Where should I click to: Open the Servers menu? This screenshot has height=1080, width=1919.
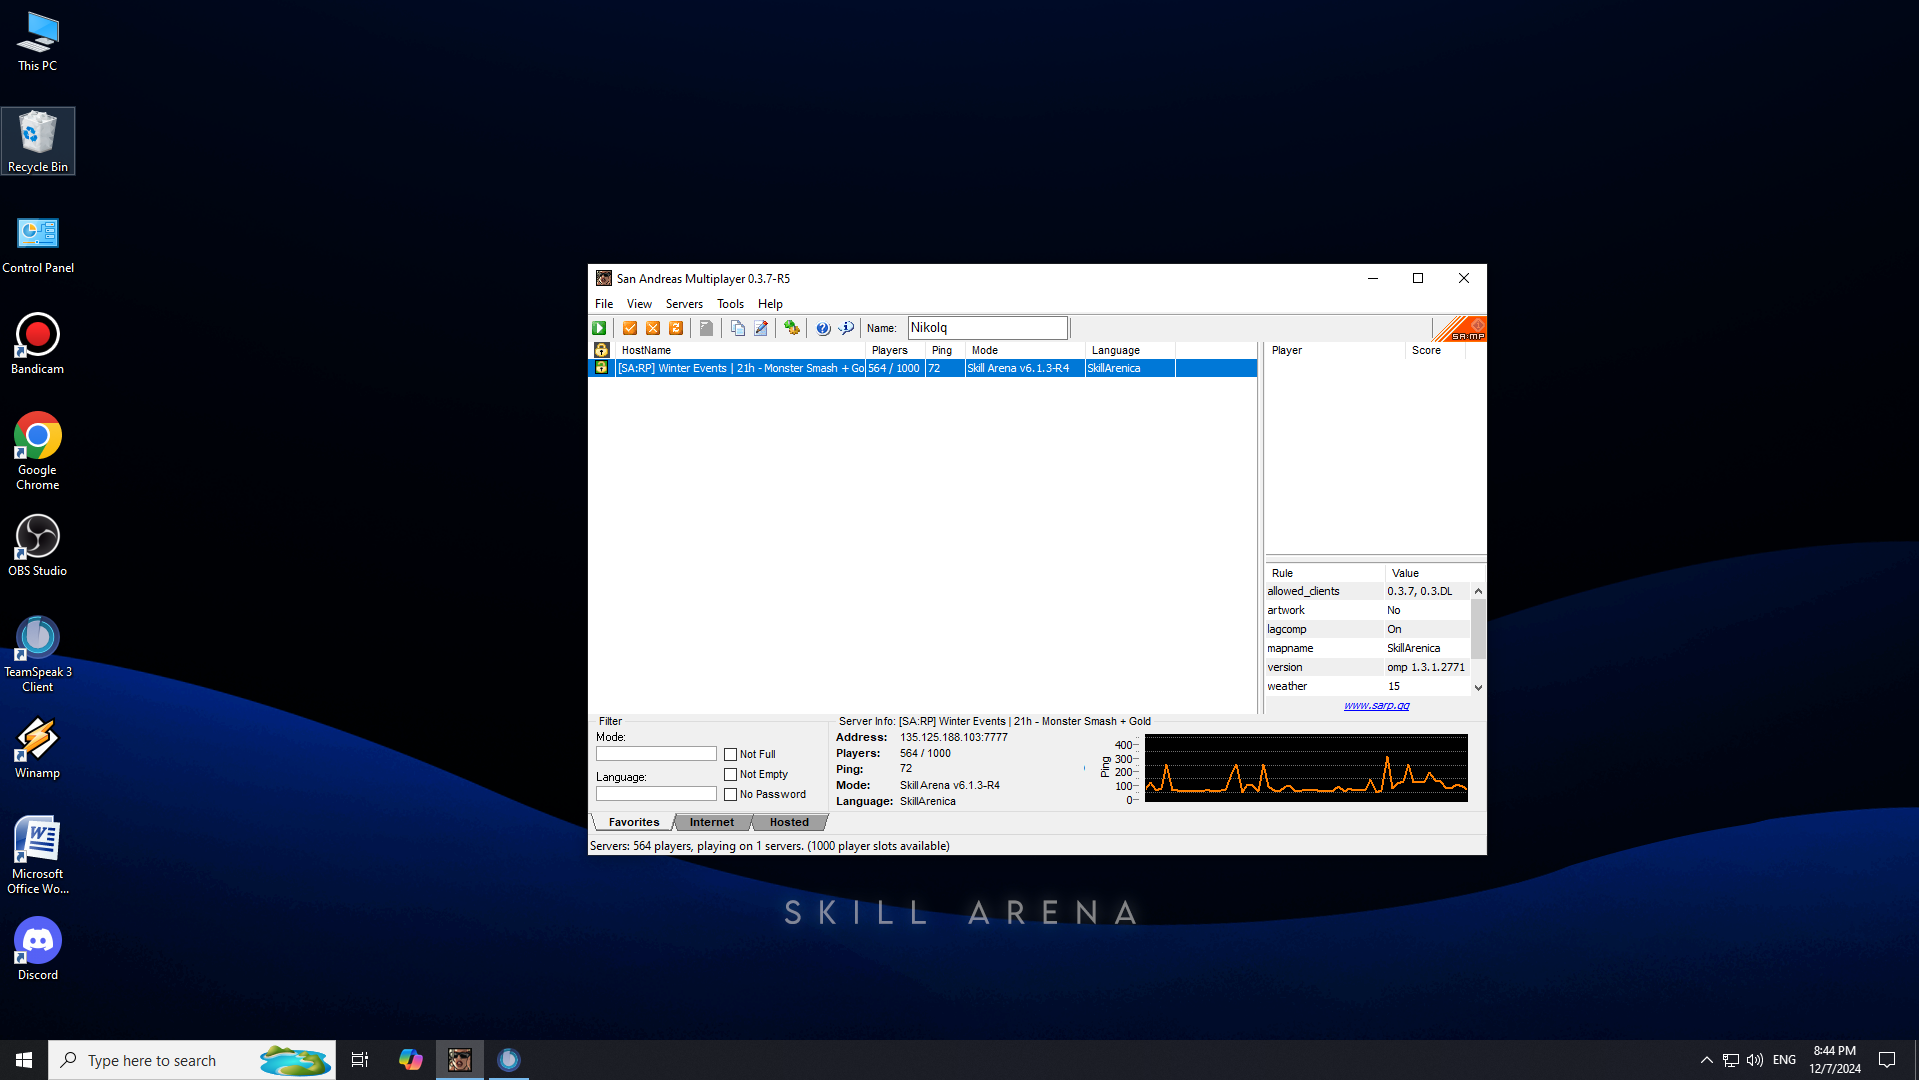pos(684,304)
